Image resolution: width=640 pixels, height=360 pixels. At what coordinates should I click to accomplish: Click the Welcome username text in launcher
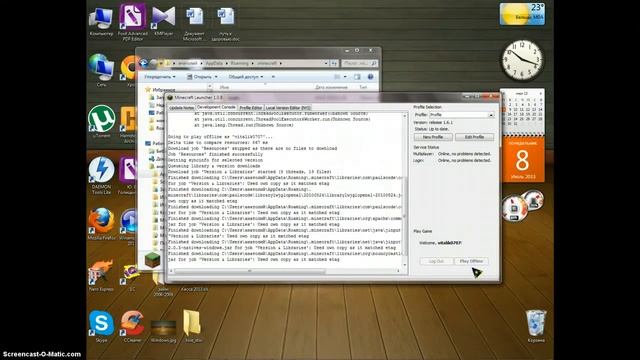pos(440,243)
